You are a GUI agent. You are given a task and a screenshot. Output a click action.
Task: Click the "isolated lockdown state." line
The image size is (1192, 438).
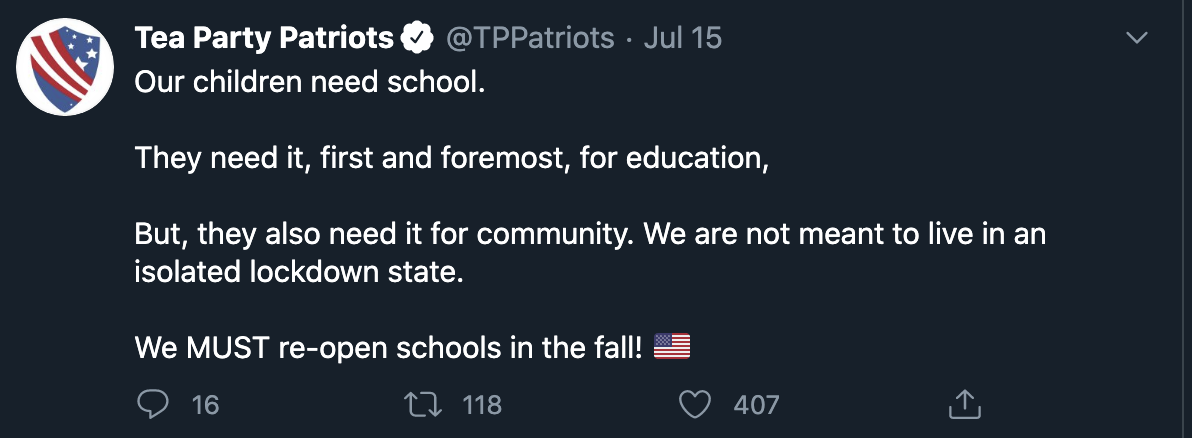pyautogui.click(x=299, y=271)
